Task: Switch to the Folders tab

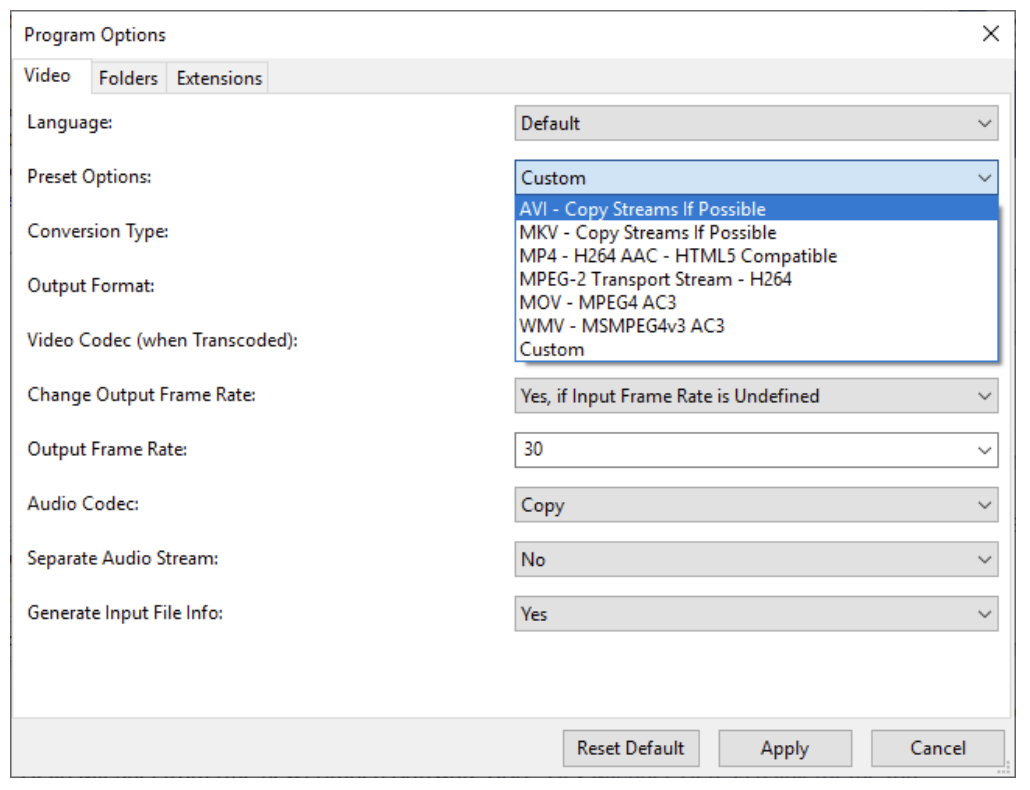Action: pos(128,78)
